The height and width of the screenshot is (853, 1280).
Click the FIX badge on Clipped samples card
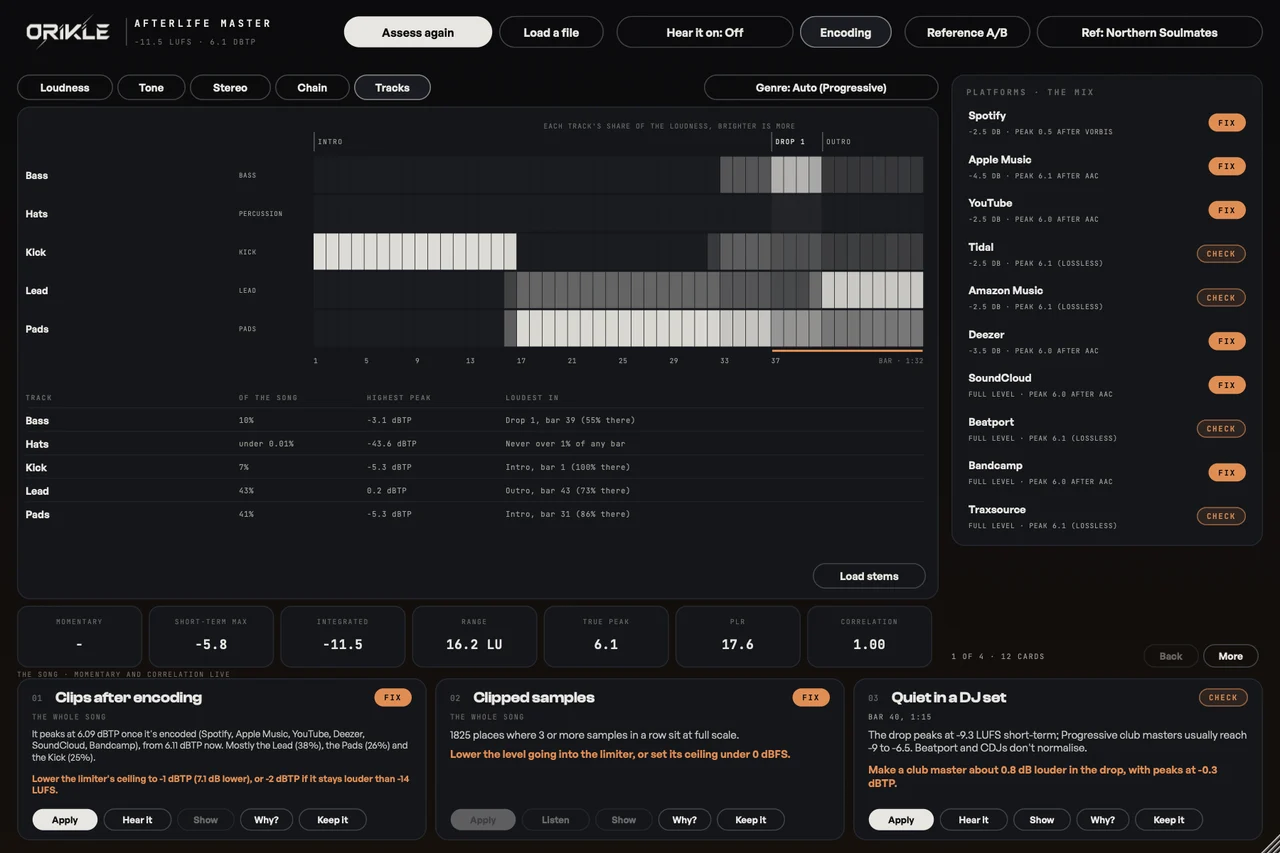tap(811, 698)
